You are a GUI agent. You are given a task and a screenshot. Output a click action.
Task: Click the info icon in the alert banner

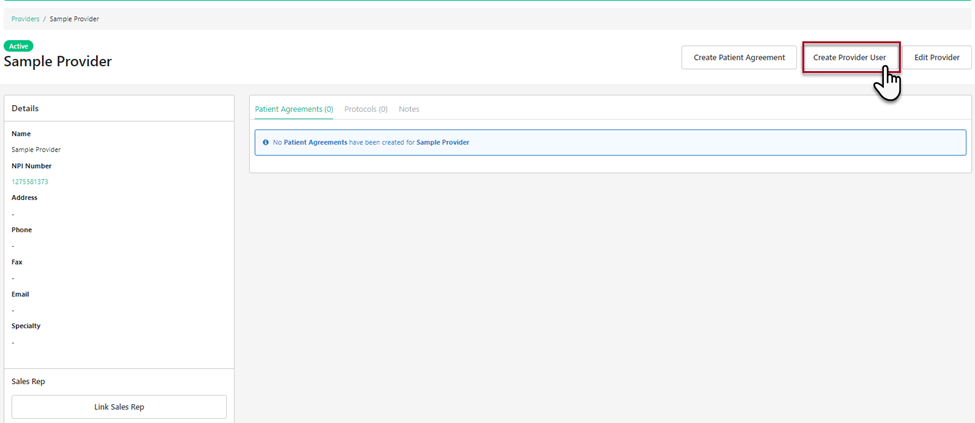click(265, 143)
